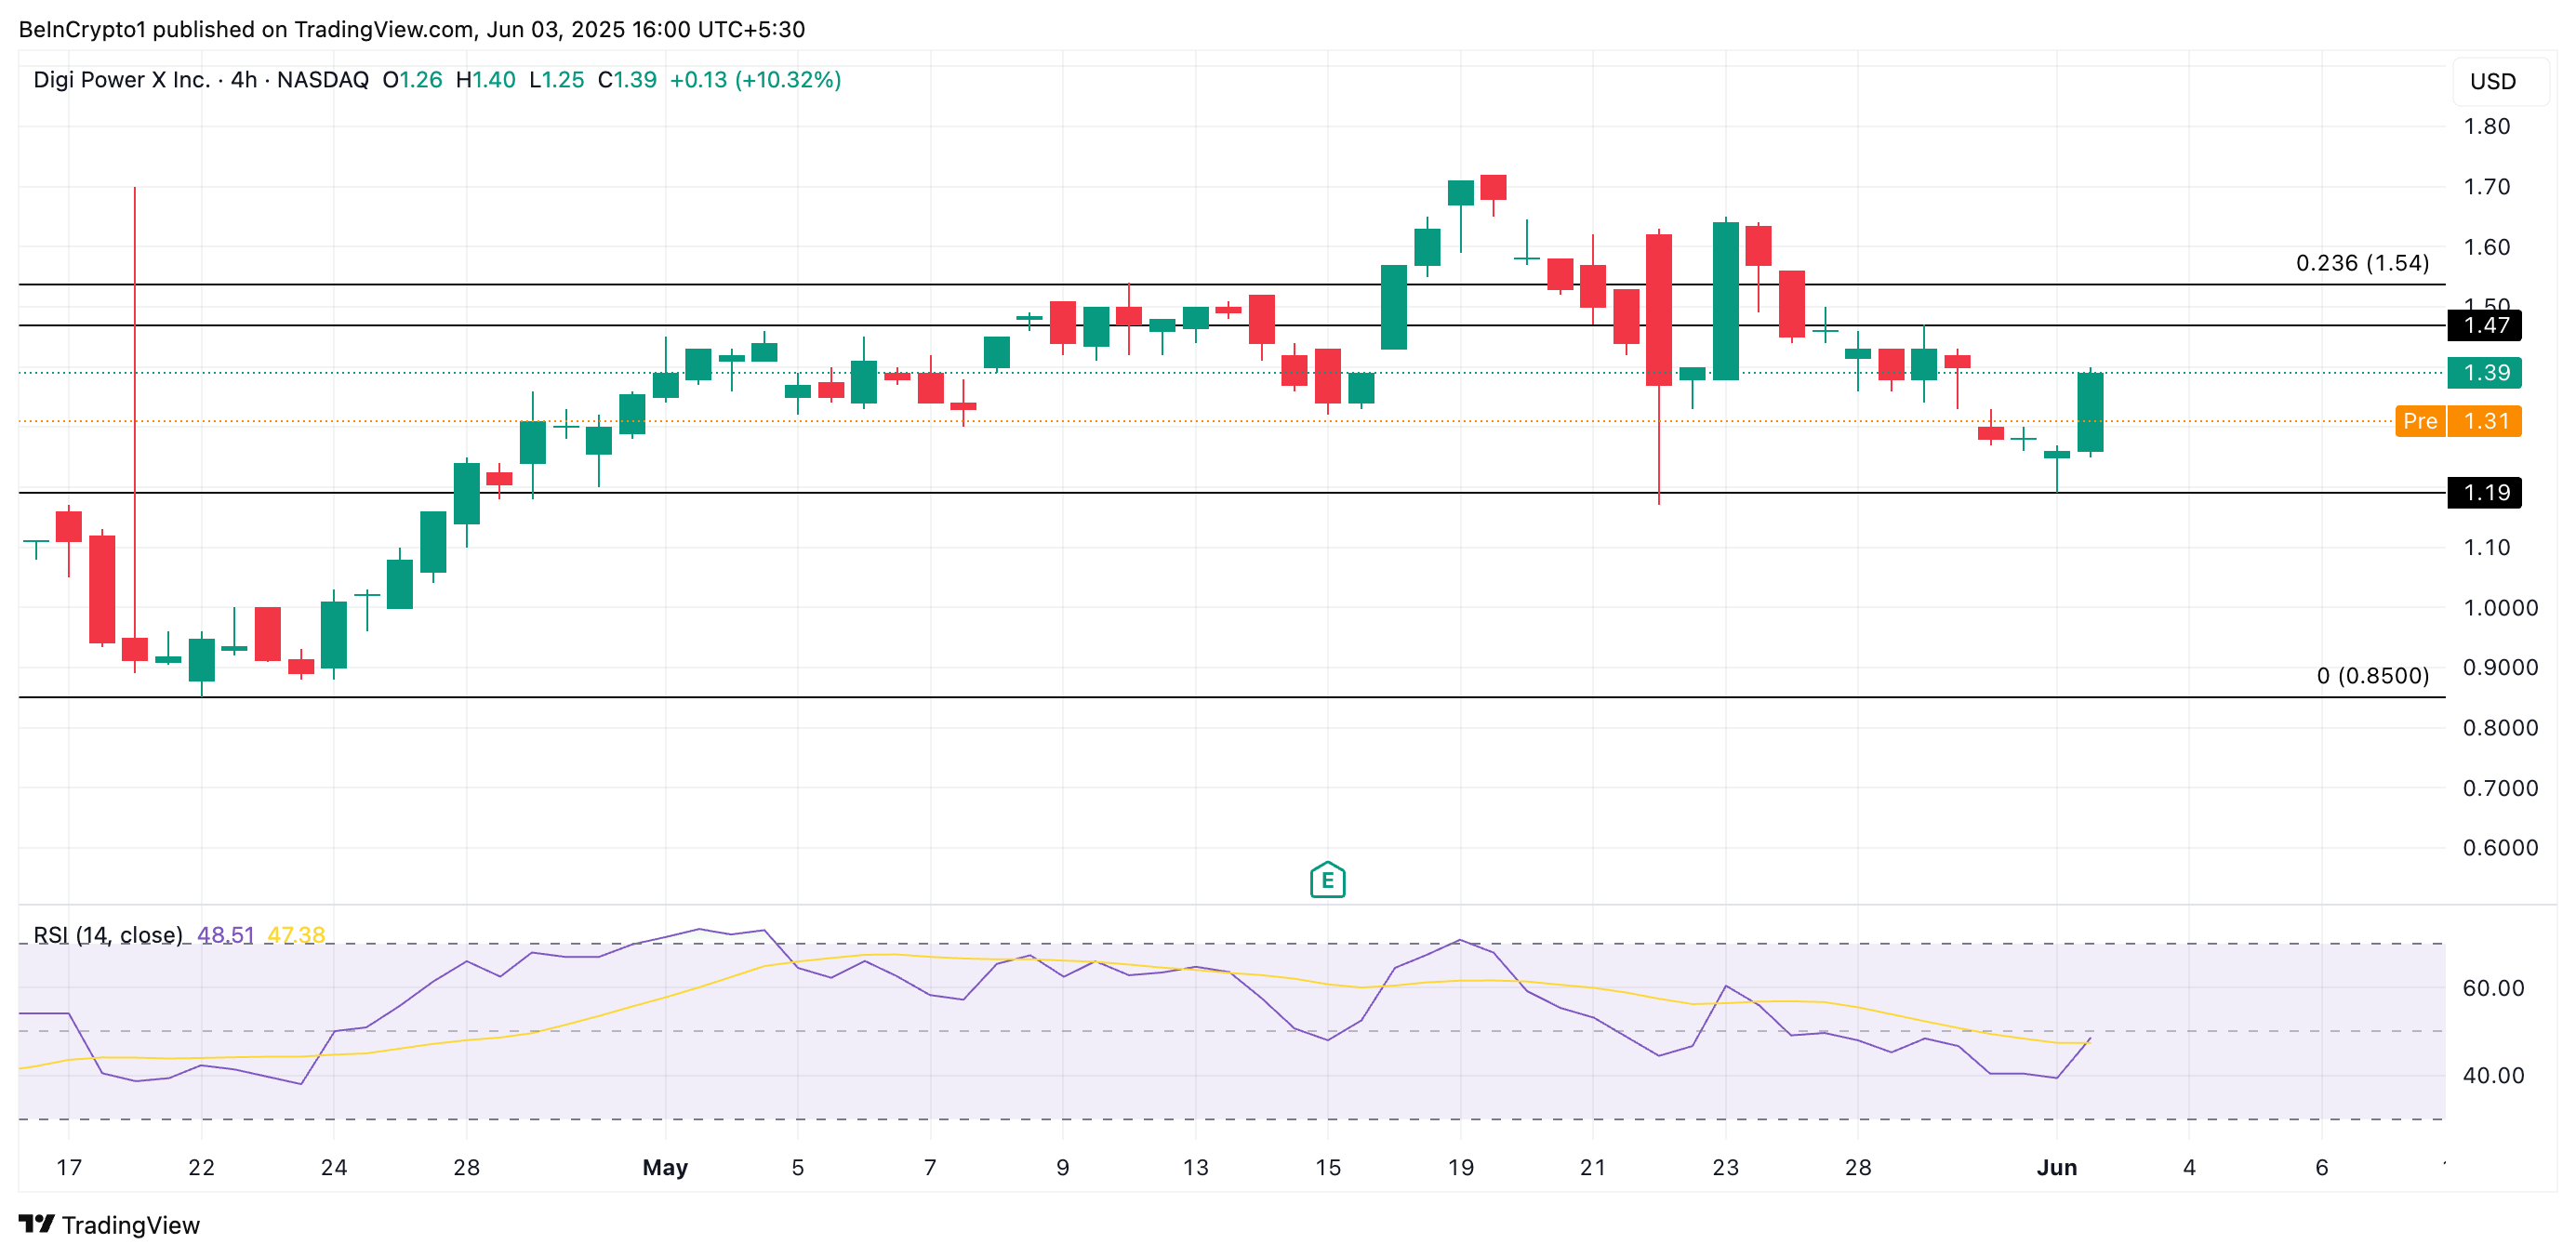Image resolution: width=2576 pixels, height=1257 pixels.
Task: Click the 0.236 (1.54) Fibonacci label
Action: pyautogui.click(x=2361, y=263)
